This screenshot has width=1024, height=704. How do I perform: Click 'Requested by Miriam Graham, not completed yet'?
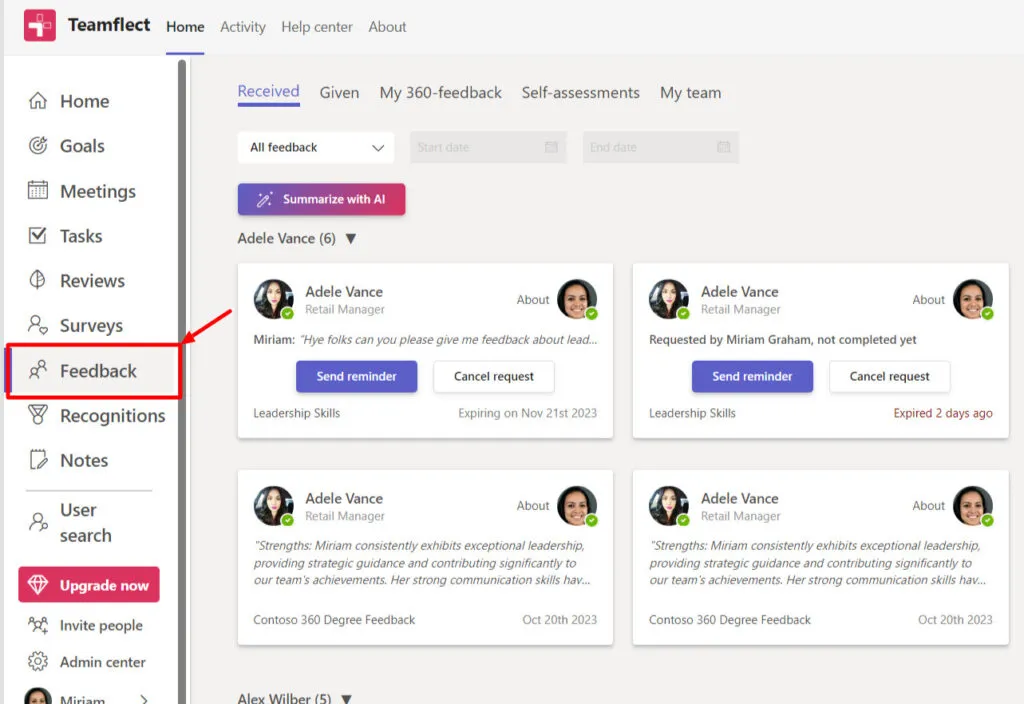click(x=782, y=340)
